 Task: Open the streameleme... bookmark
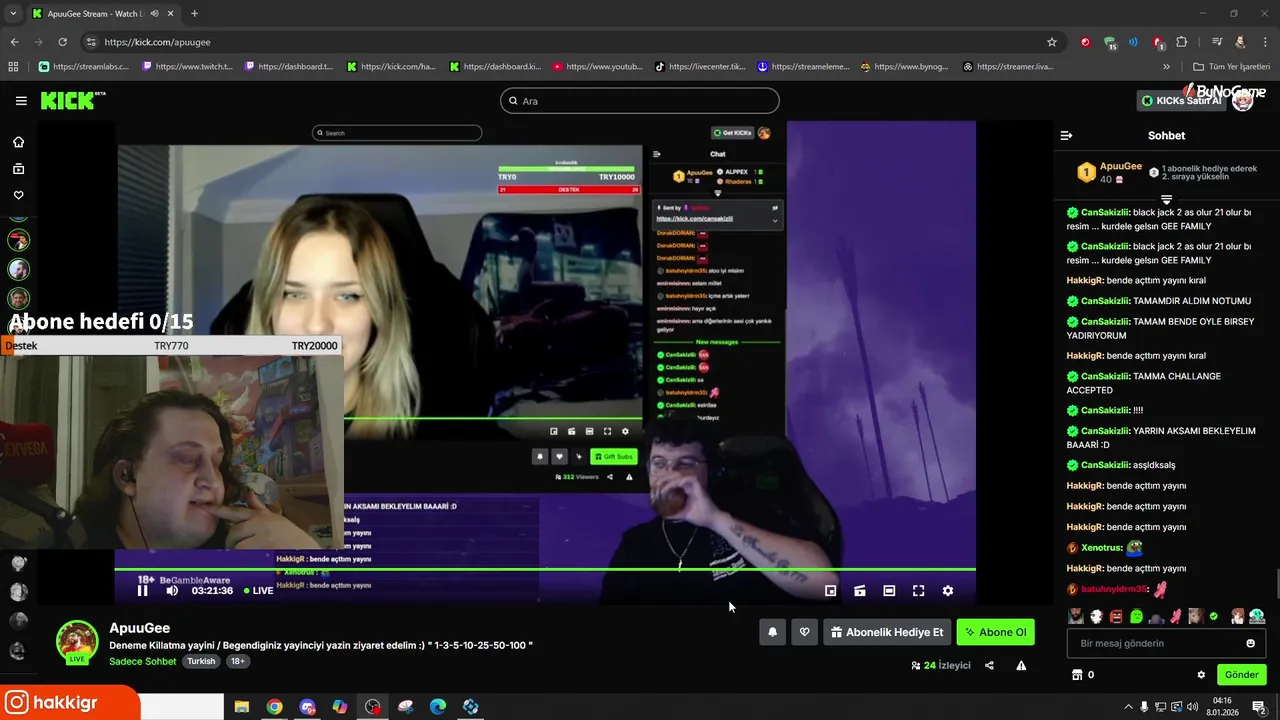[803, 67]
